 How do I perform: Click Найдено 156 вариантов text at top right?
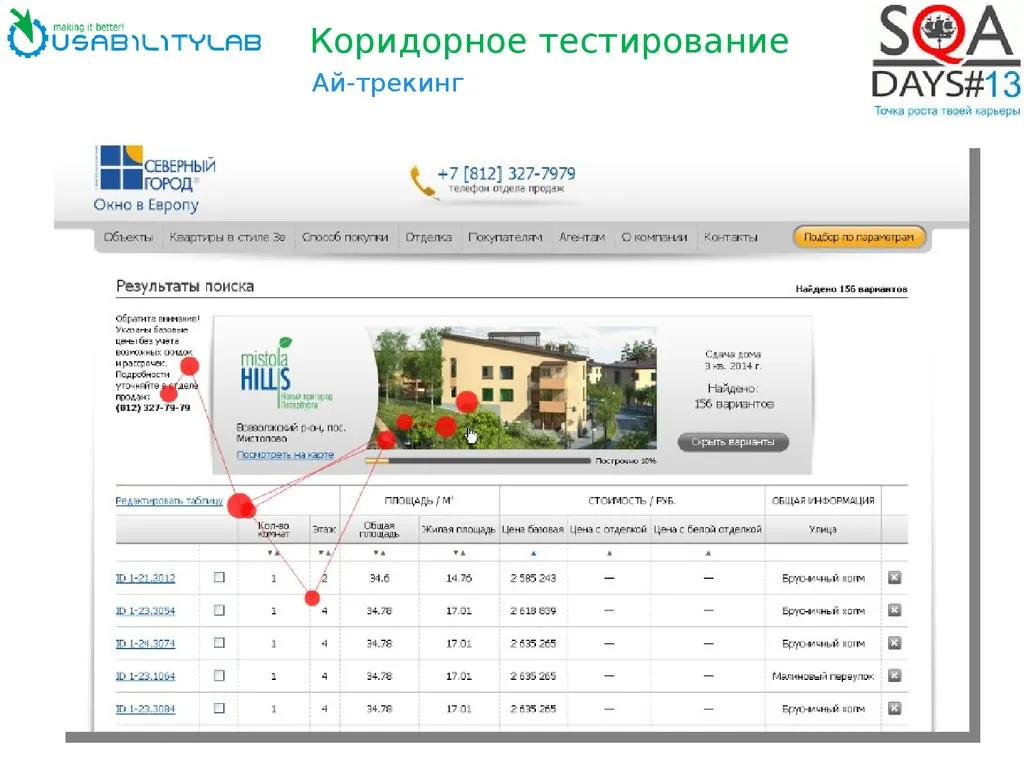click(851, 289)
